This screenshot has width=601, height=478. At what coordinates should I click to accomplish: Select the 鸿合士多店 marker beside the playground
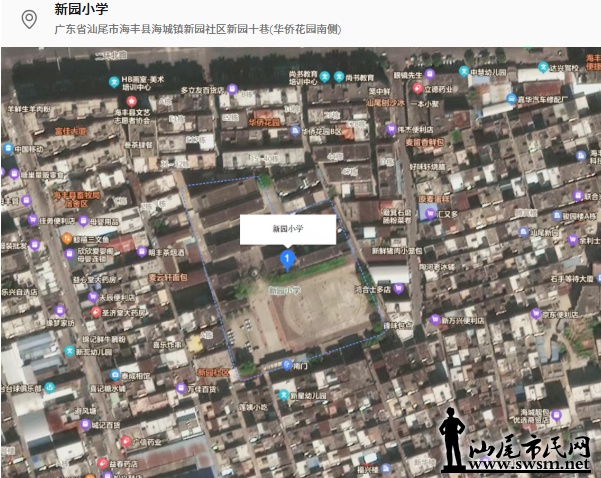click(399, 289)
